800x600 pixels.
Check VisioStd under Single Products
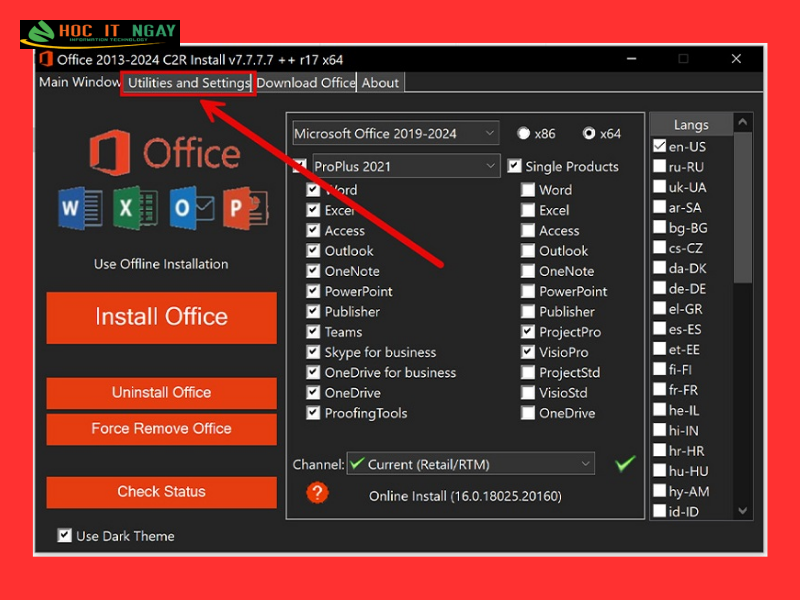click(528, 393)
